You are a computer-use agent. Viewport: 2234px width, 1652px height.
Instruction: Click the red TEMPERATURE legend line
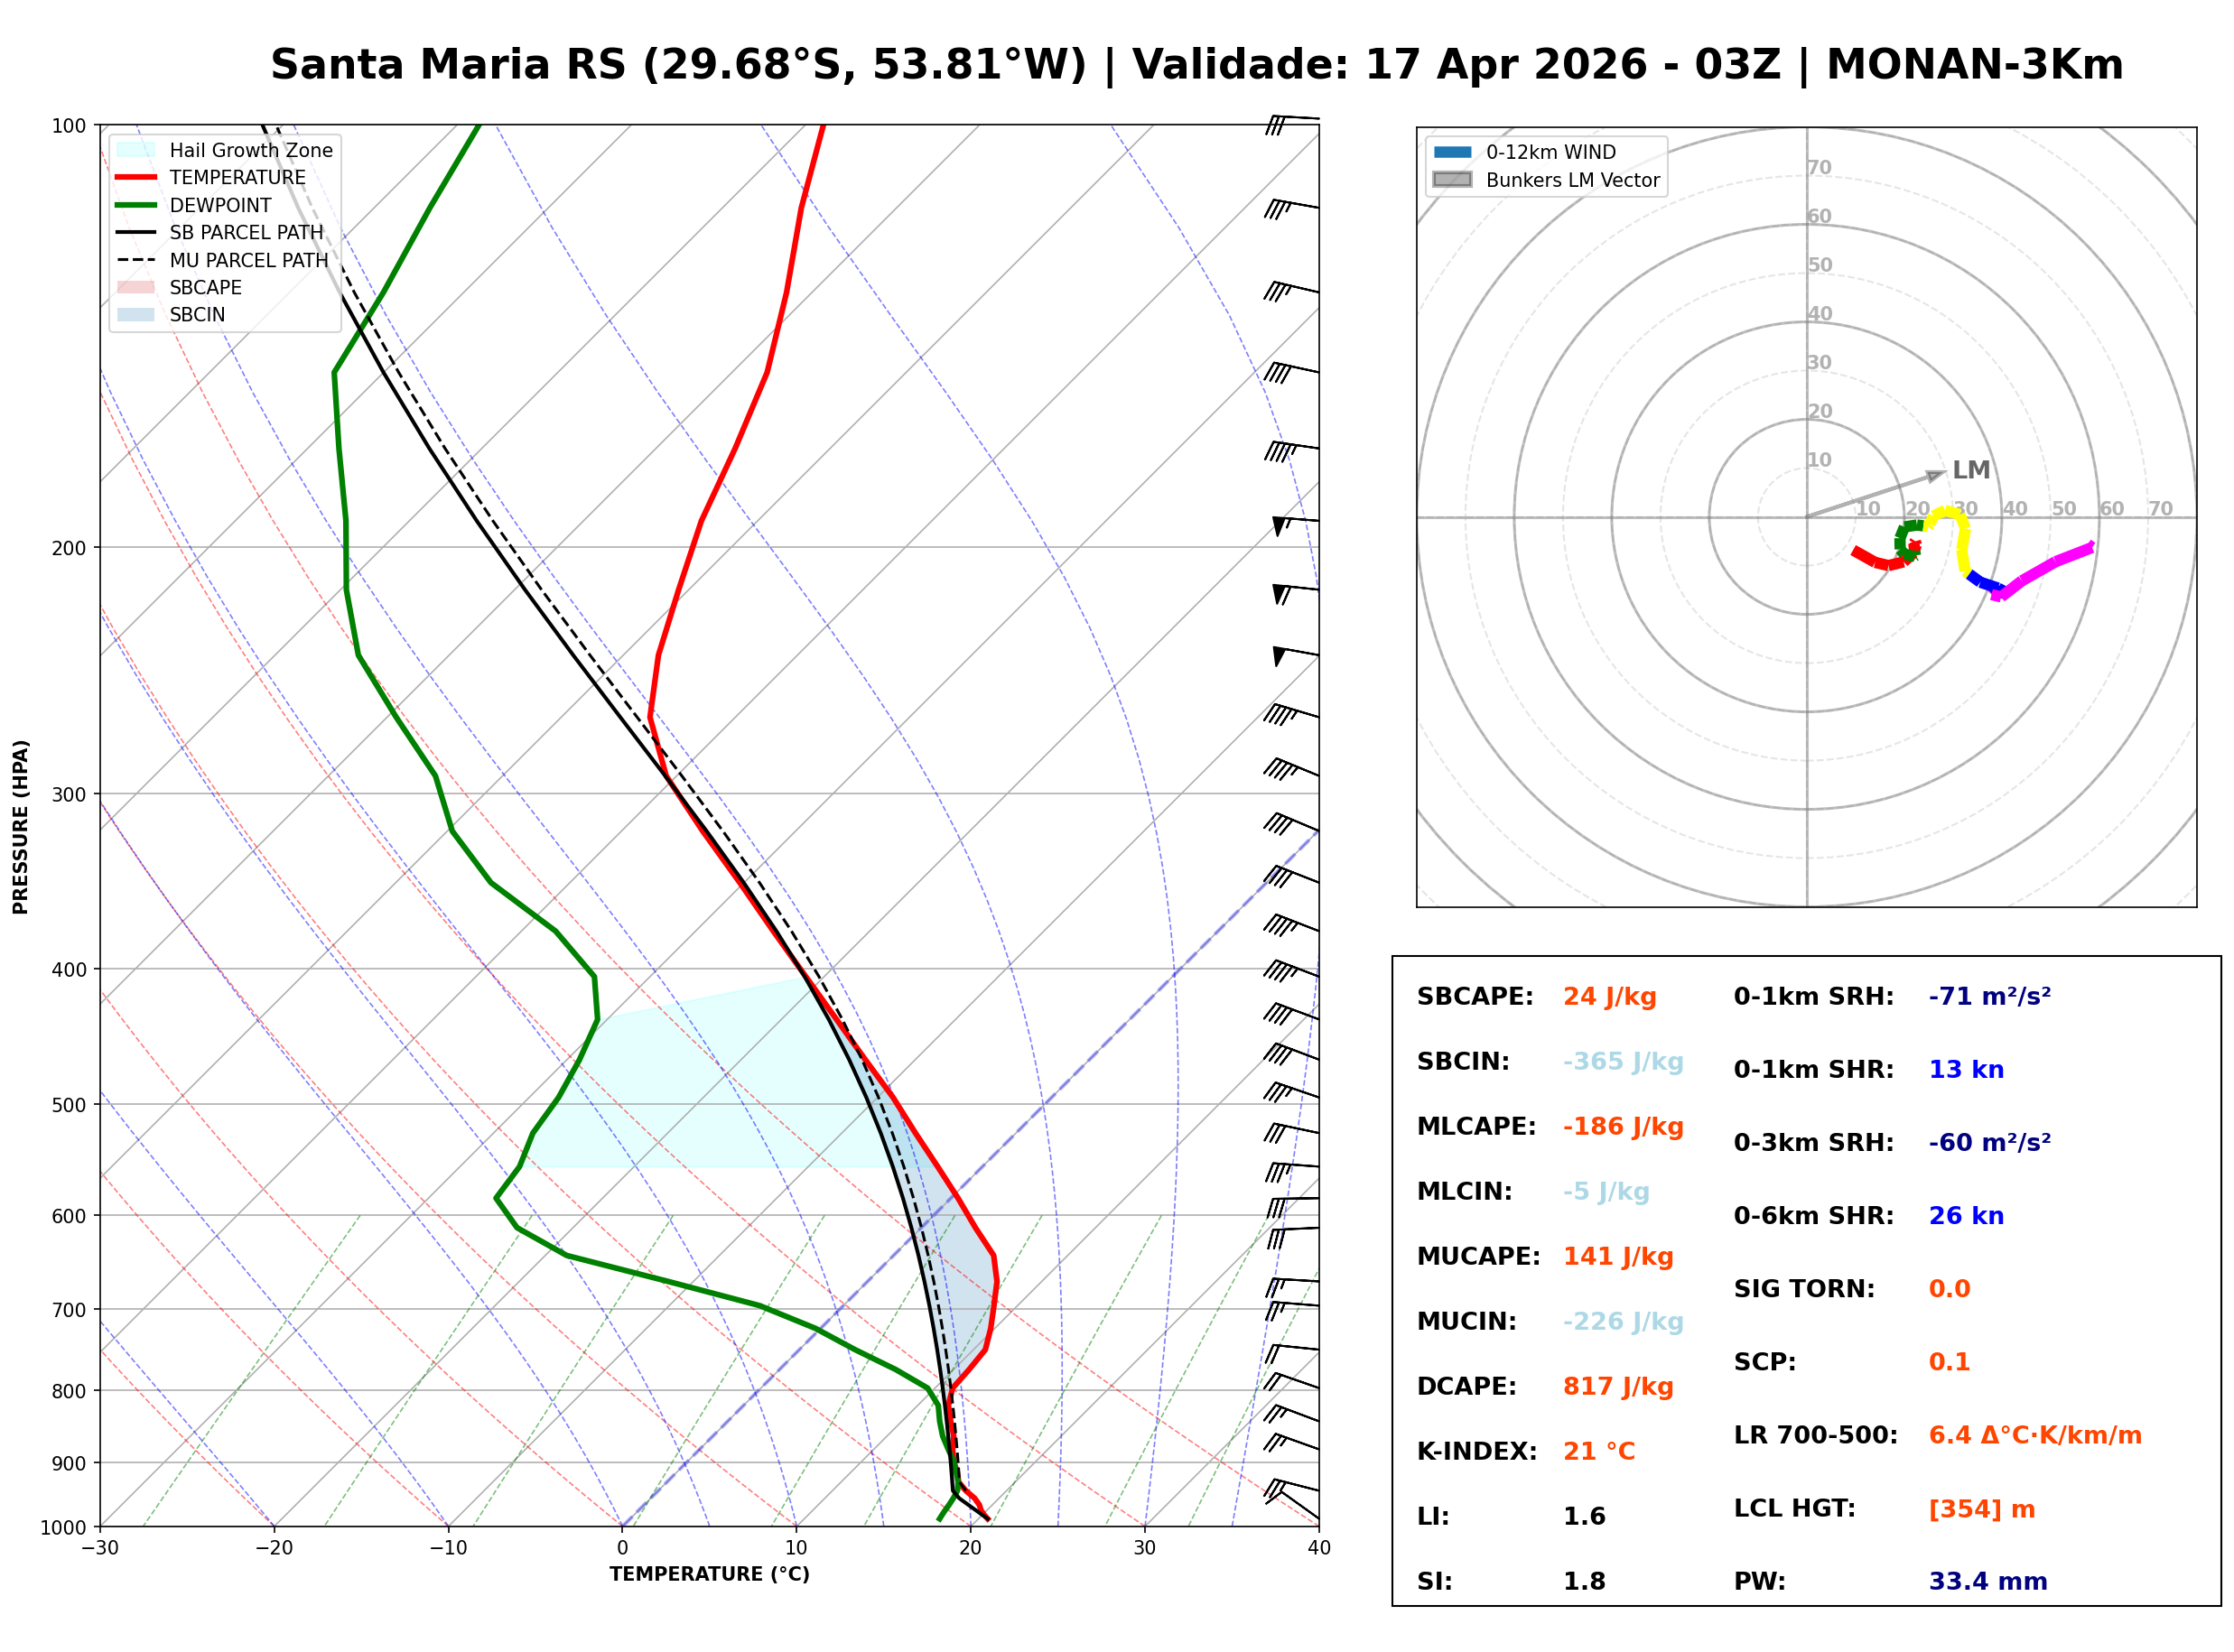pos(136,177)
